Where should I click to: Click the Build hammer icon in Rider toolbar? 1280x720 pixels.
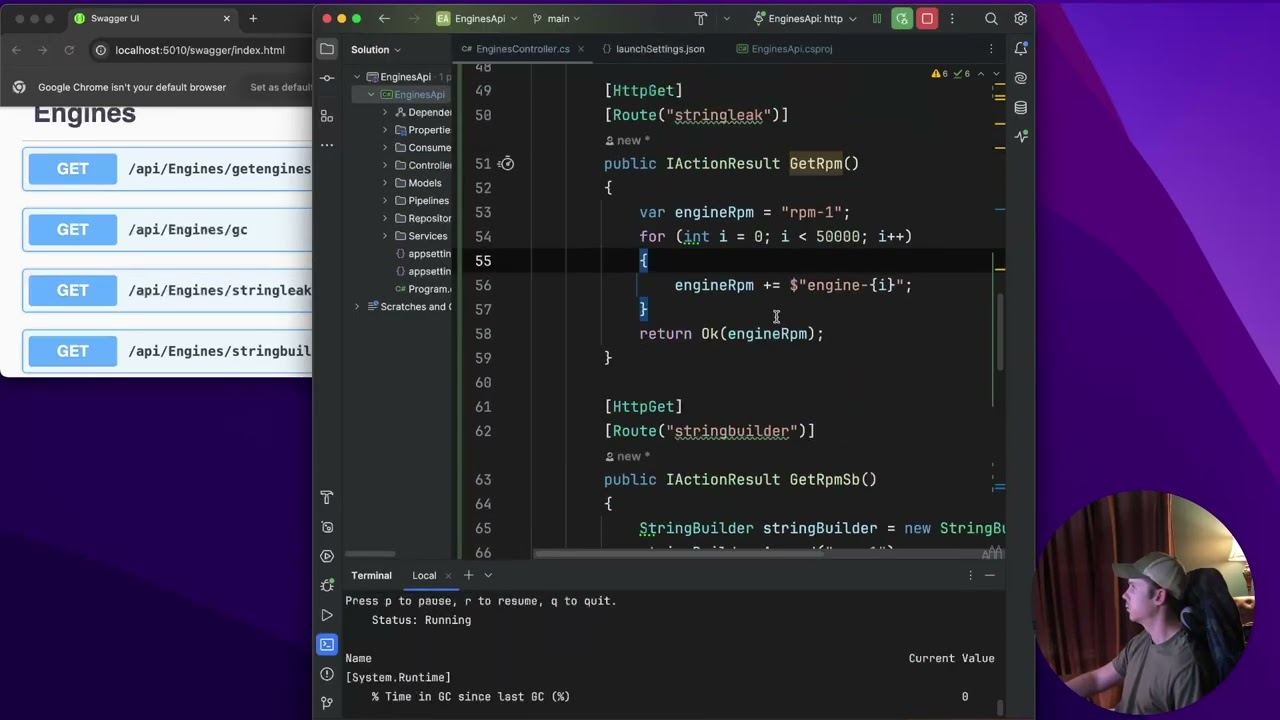pyautogui.click(x=700, y=18)
